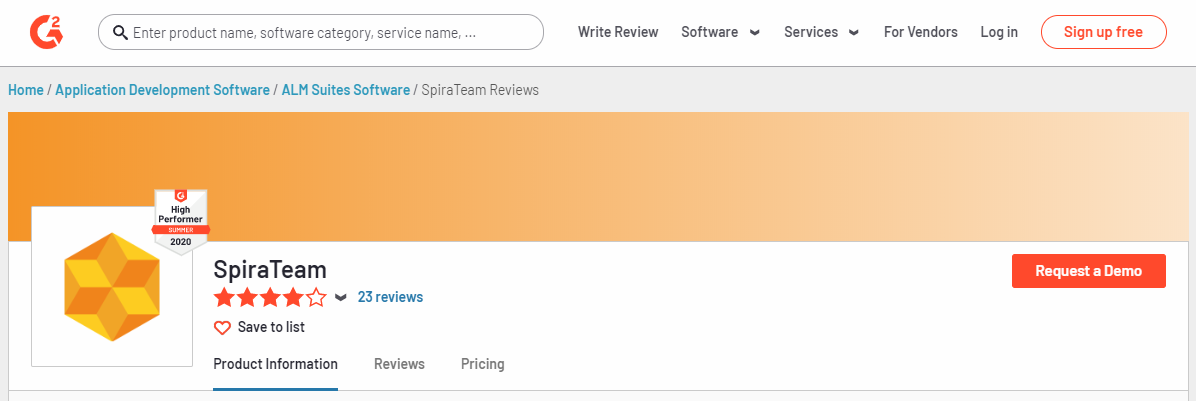The width and height of the screenshot is (1196, 401).
Task: Switch to the Reviews tab
Action: click(x=399, y=364)
